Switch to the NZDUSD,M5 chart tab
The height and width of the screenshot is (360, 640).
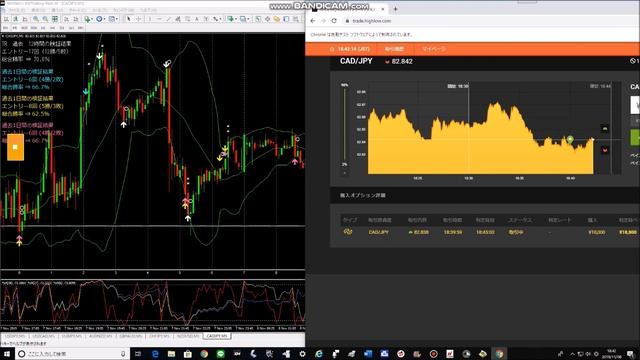(187, 336)
